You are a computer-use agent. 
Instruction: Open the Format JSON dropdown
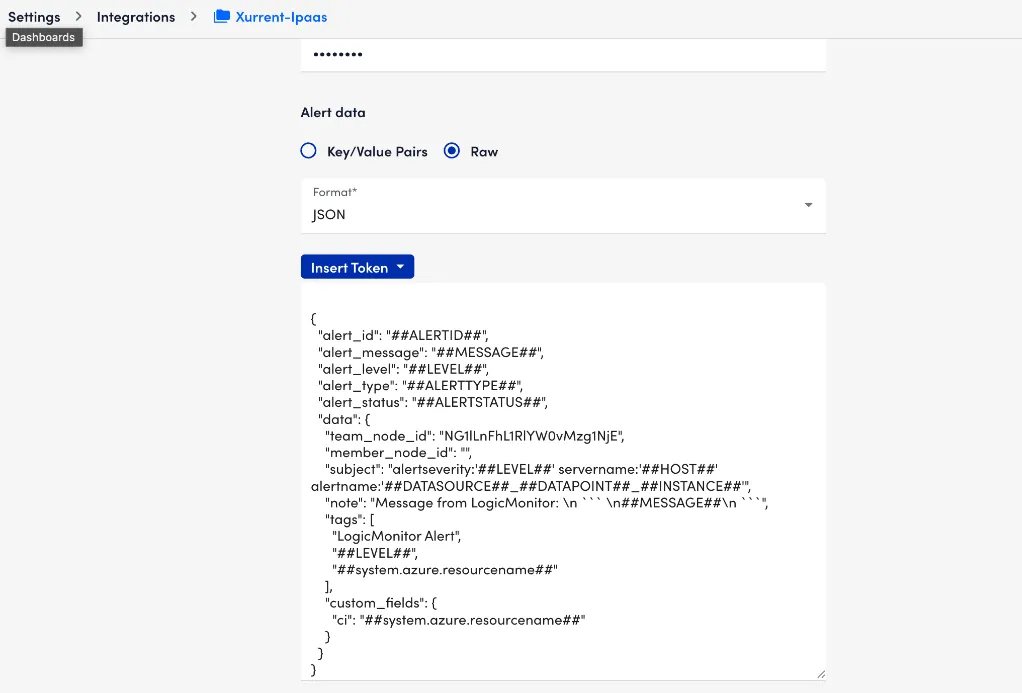(563, 206)
